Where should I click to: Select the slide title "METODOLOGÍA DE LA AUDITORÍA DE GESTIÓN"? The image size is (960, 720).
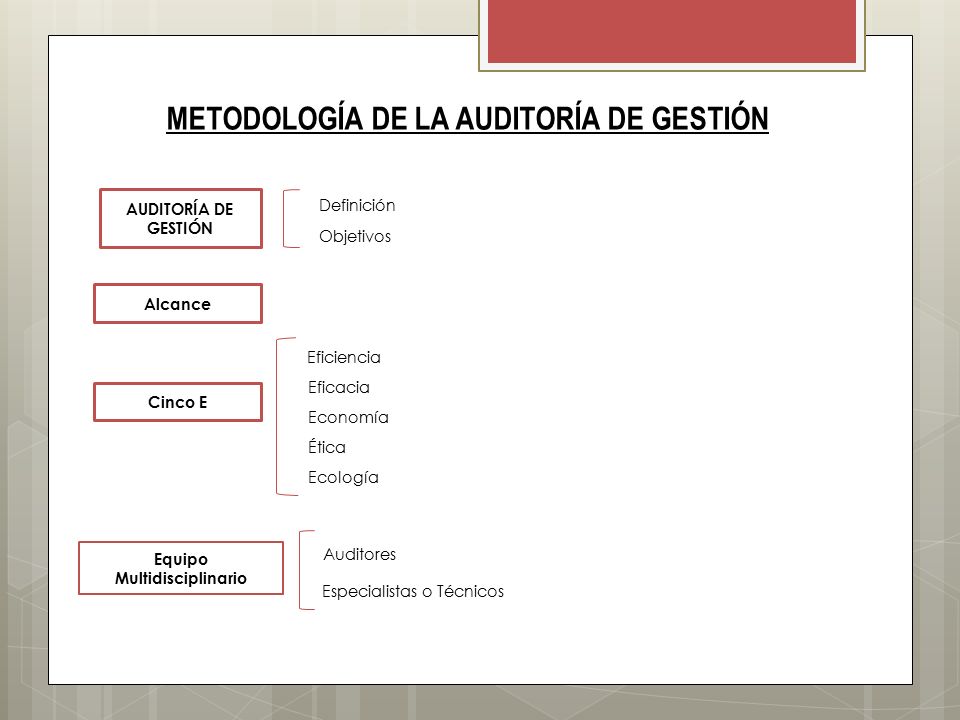(467, 119)
